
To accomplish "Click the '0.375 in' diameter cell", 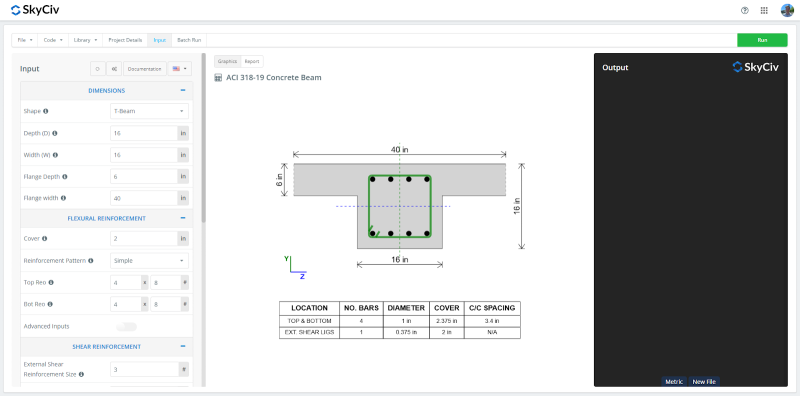I will point(406,333).
